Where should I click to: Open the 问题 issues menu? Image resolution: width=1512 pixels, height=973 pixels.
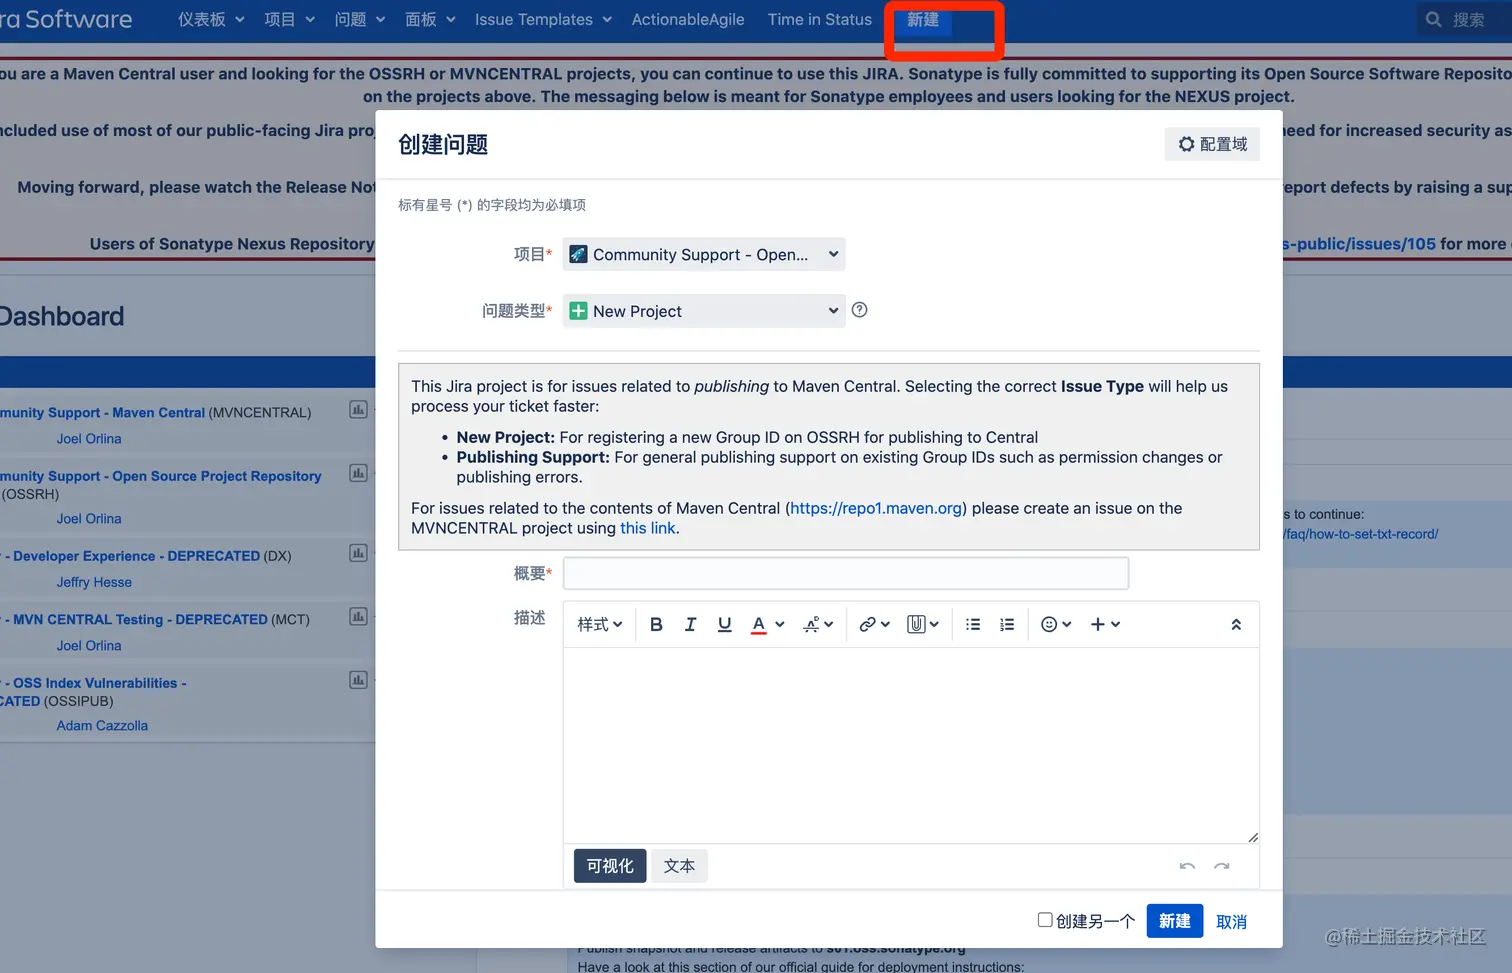(x=359, y=19)
